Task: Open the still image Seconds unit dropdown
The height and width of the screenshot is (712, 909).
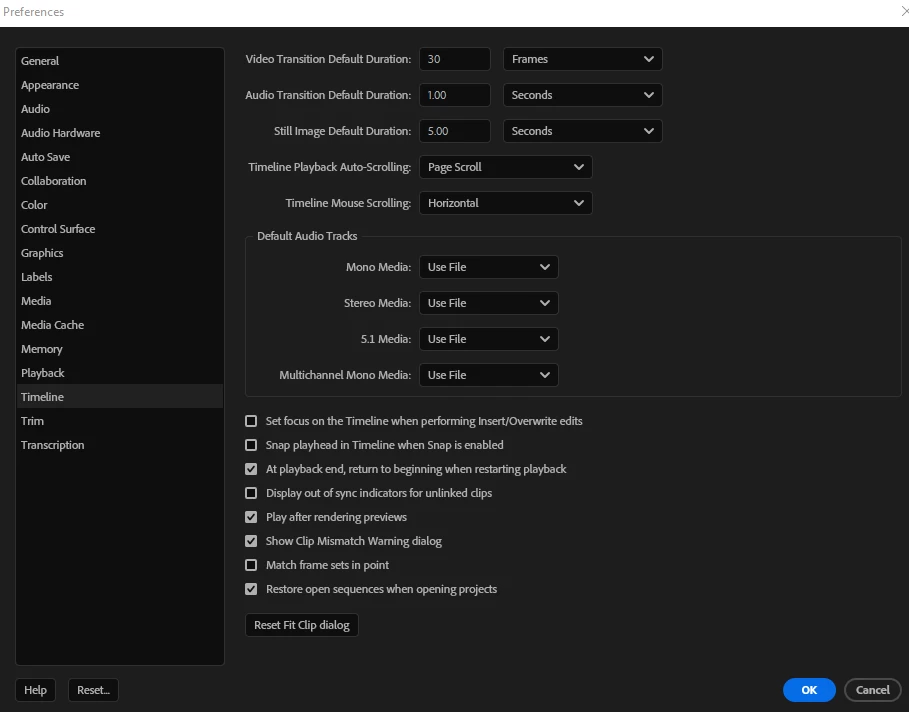Action: [583, 131]
